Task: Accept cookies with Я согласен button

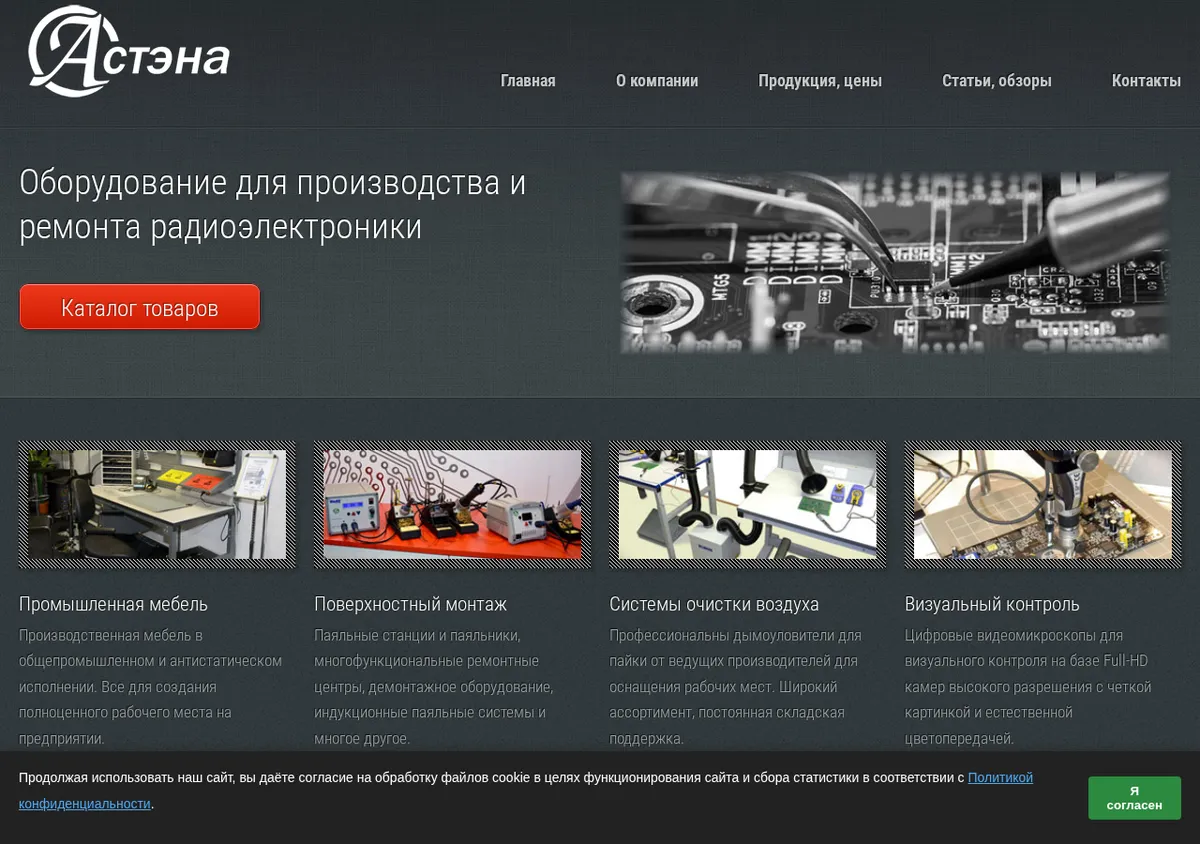Action: [x=1134, y=798]
